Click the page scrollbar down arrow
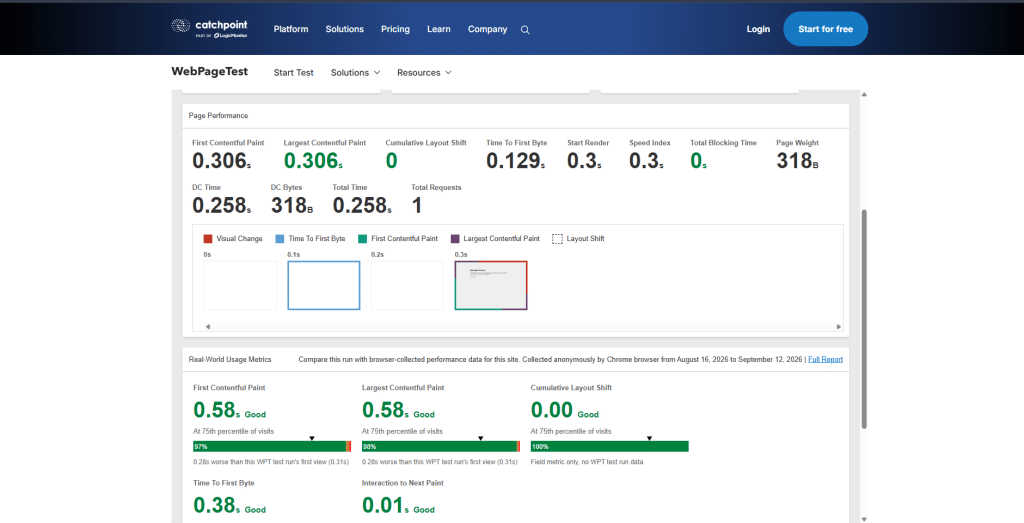Screen dimensions: 1024x523 click(x=864, y=519)
